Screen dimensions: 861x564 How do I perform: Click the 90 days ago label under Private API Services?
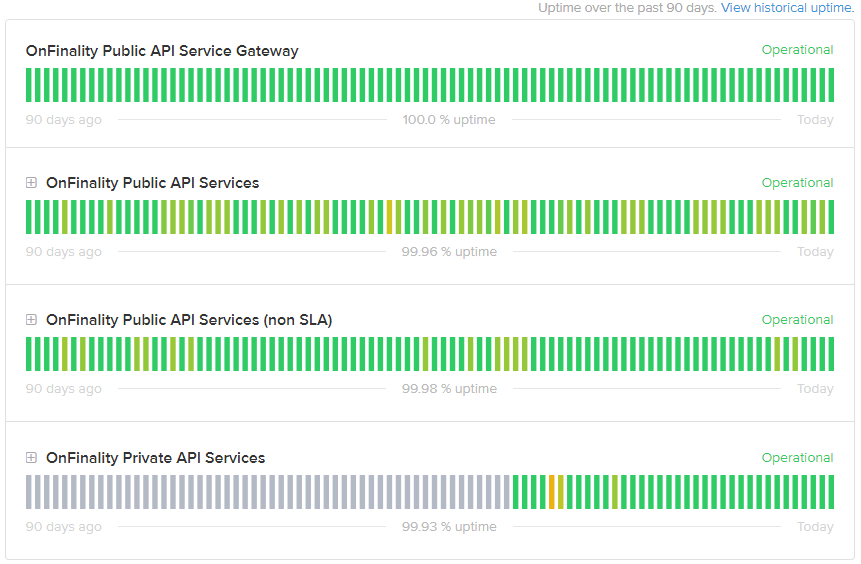tap(64, 526)
